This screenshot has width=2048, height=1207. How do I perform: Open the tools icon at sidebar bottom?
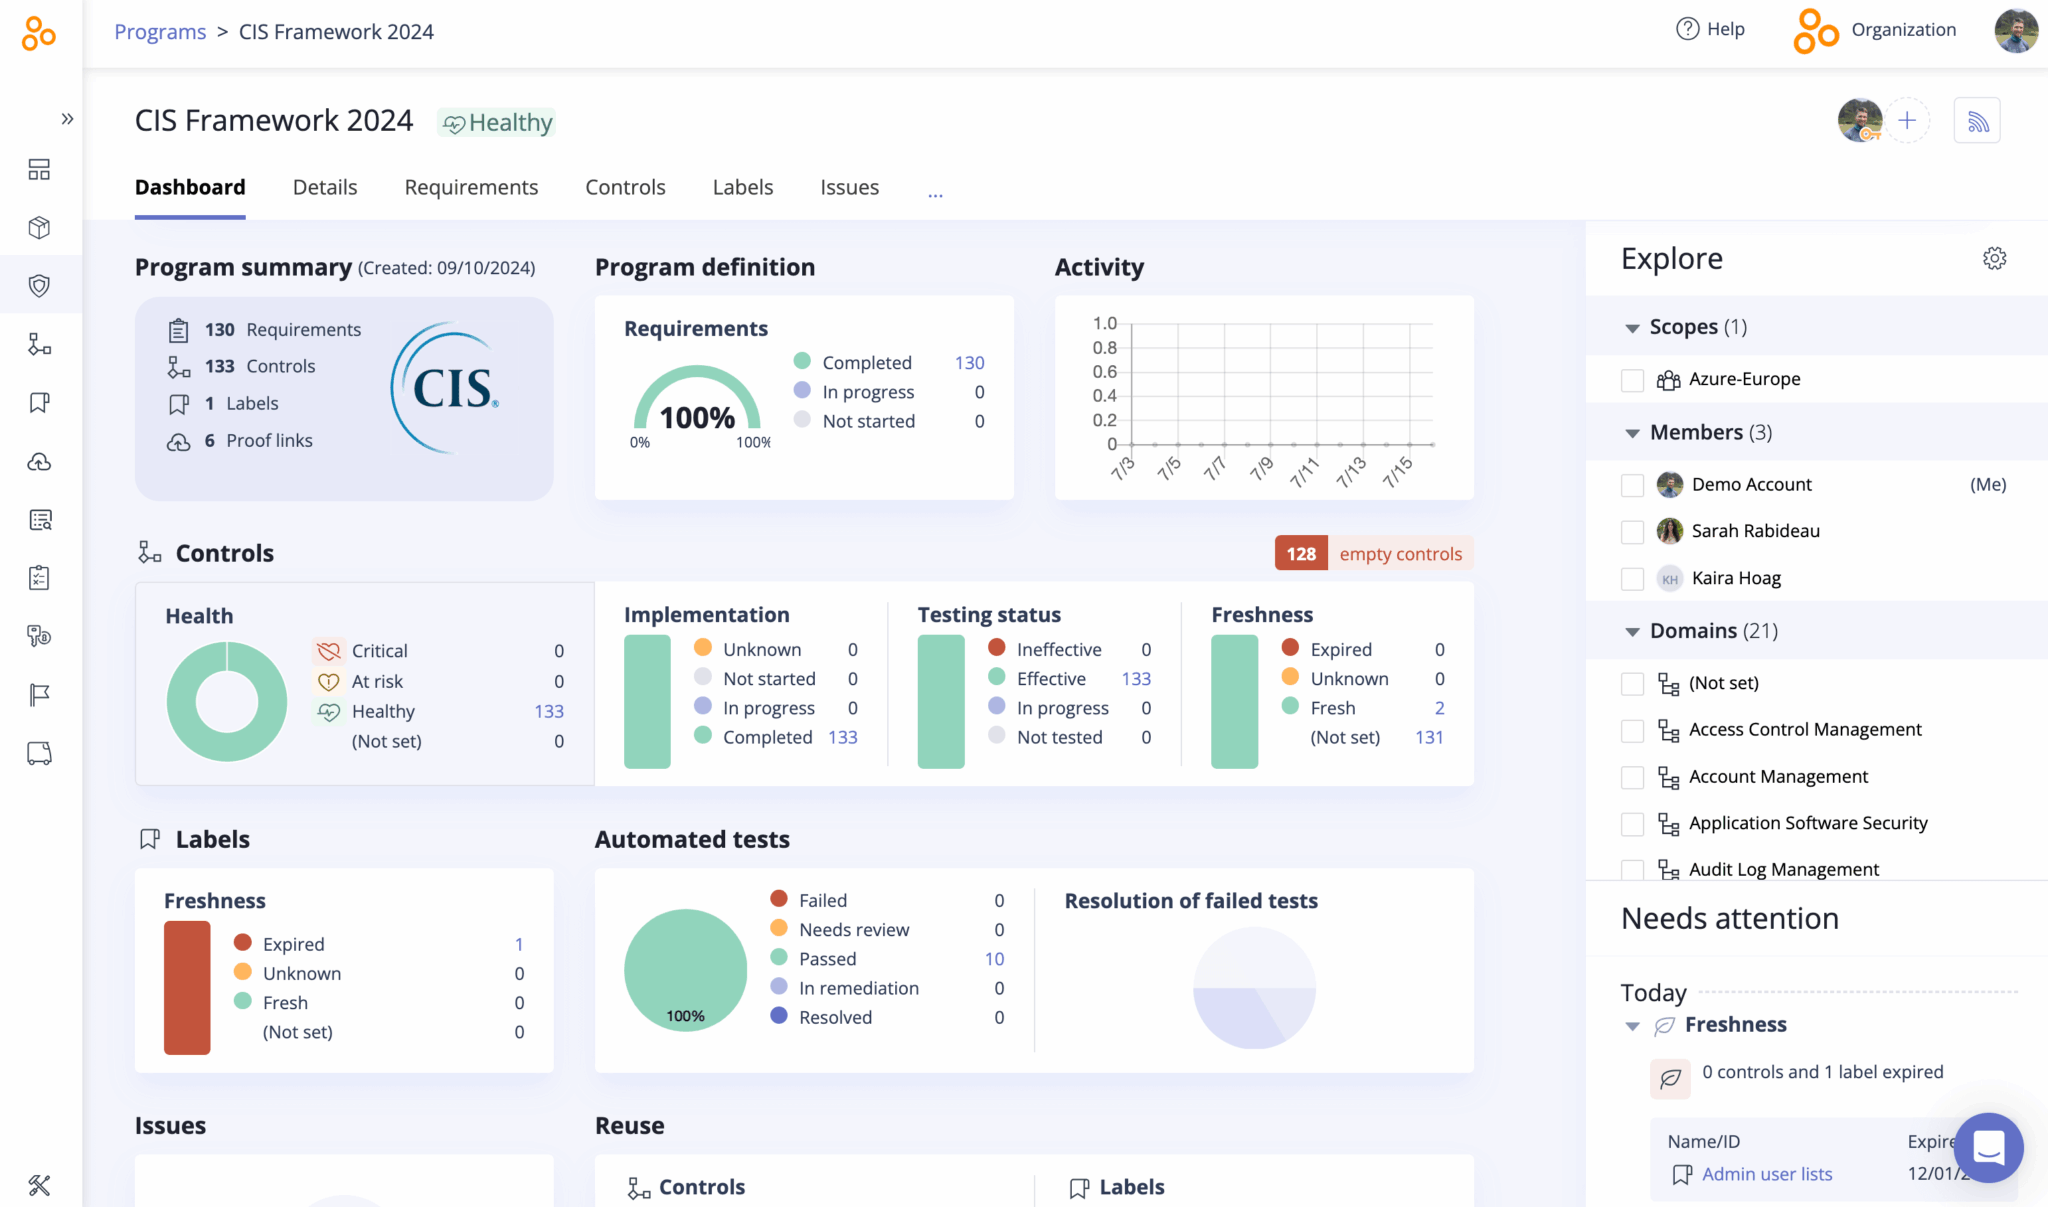click(x=39, y=1185)
